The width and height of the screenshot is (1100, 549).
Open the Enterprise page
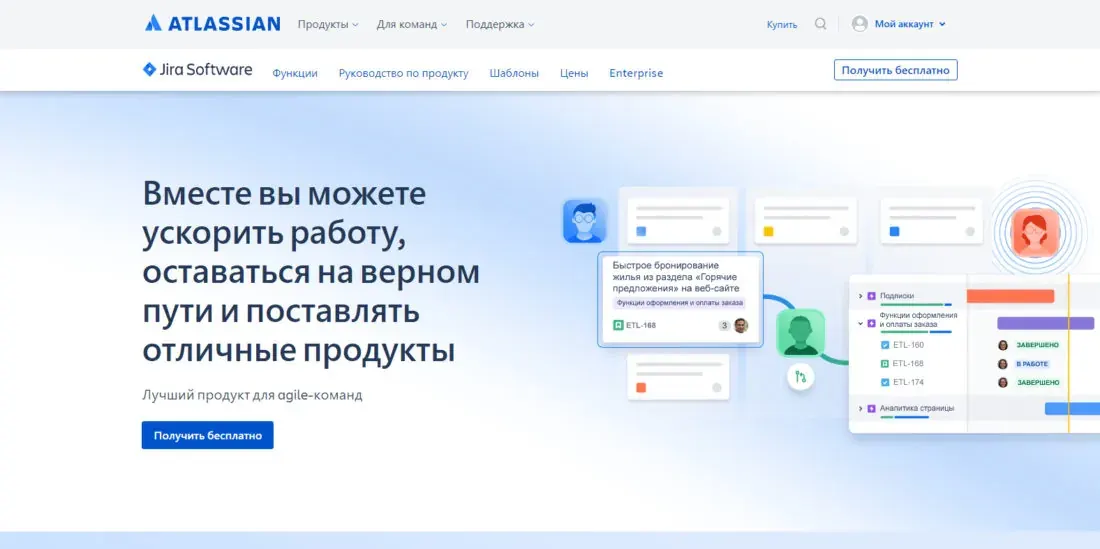pos(636,73)
